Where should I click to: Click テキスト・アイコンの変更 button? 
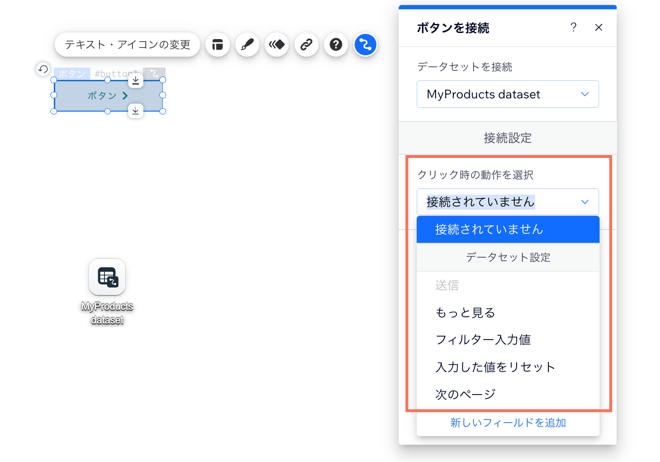click(x=127, y=44)
